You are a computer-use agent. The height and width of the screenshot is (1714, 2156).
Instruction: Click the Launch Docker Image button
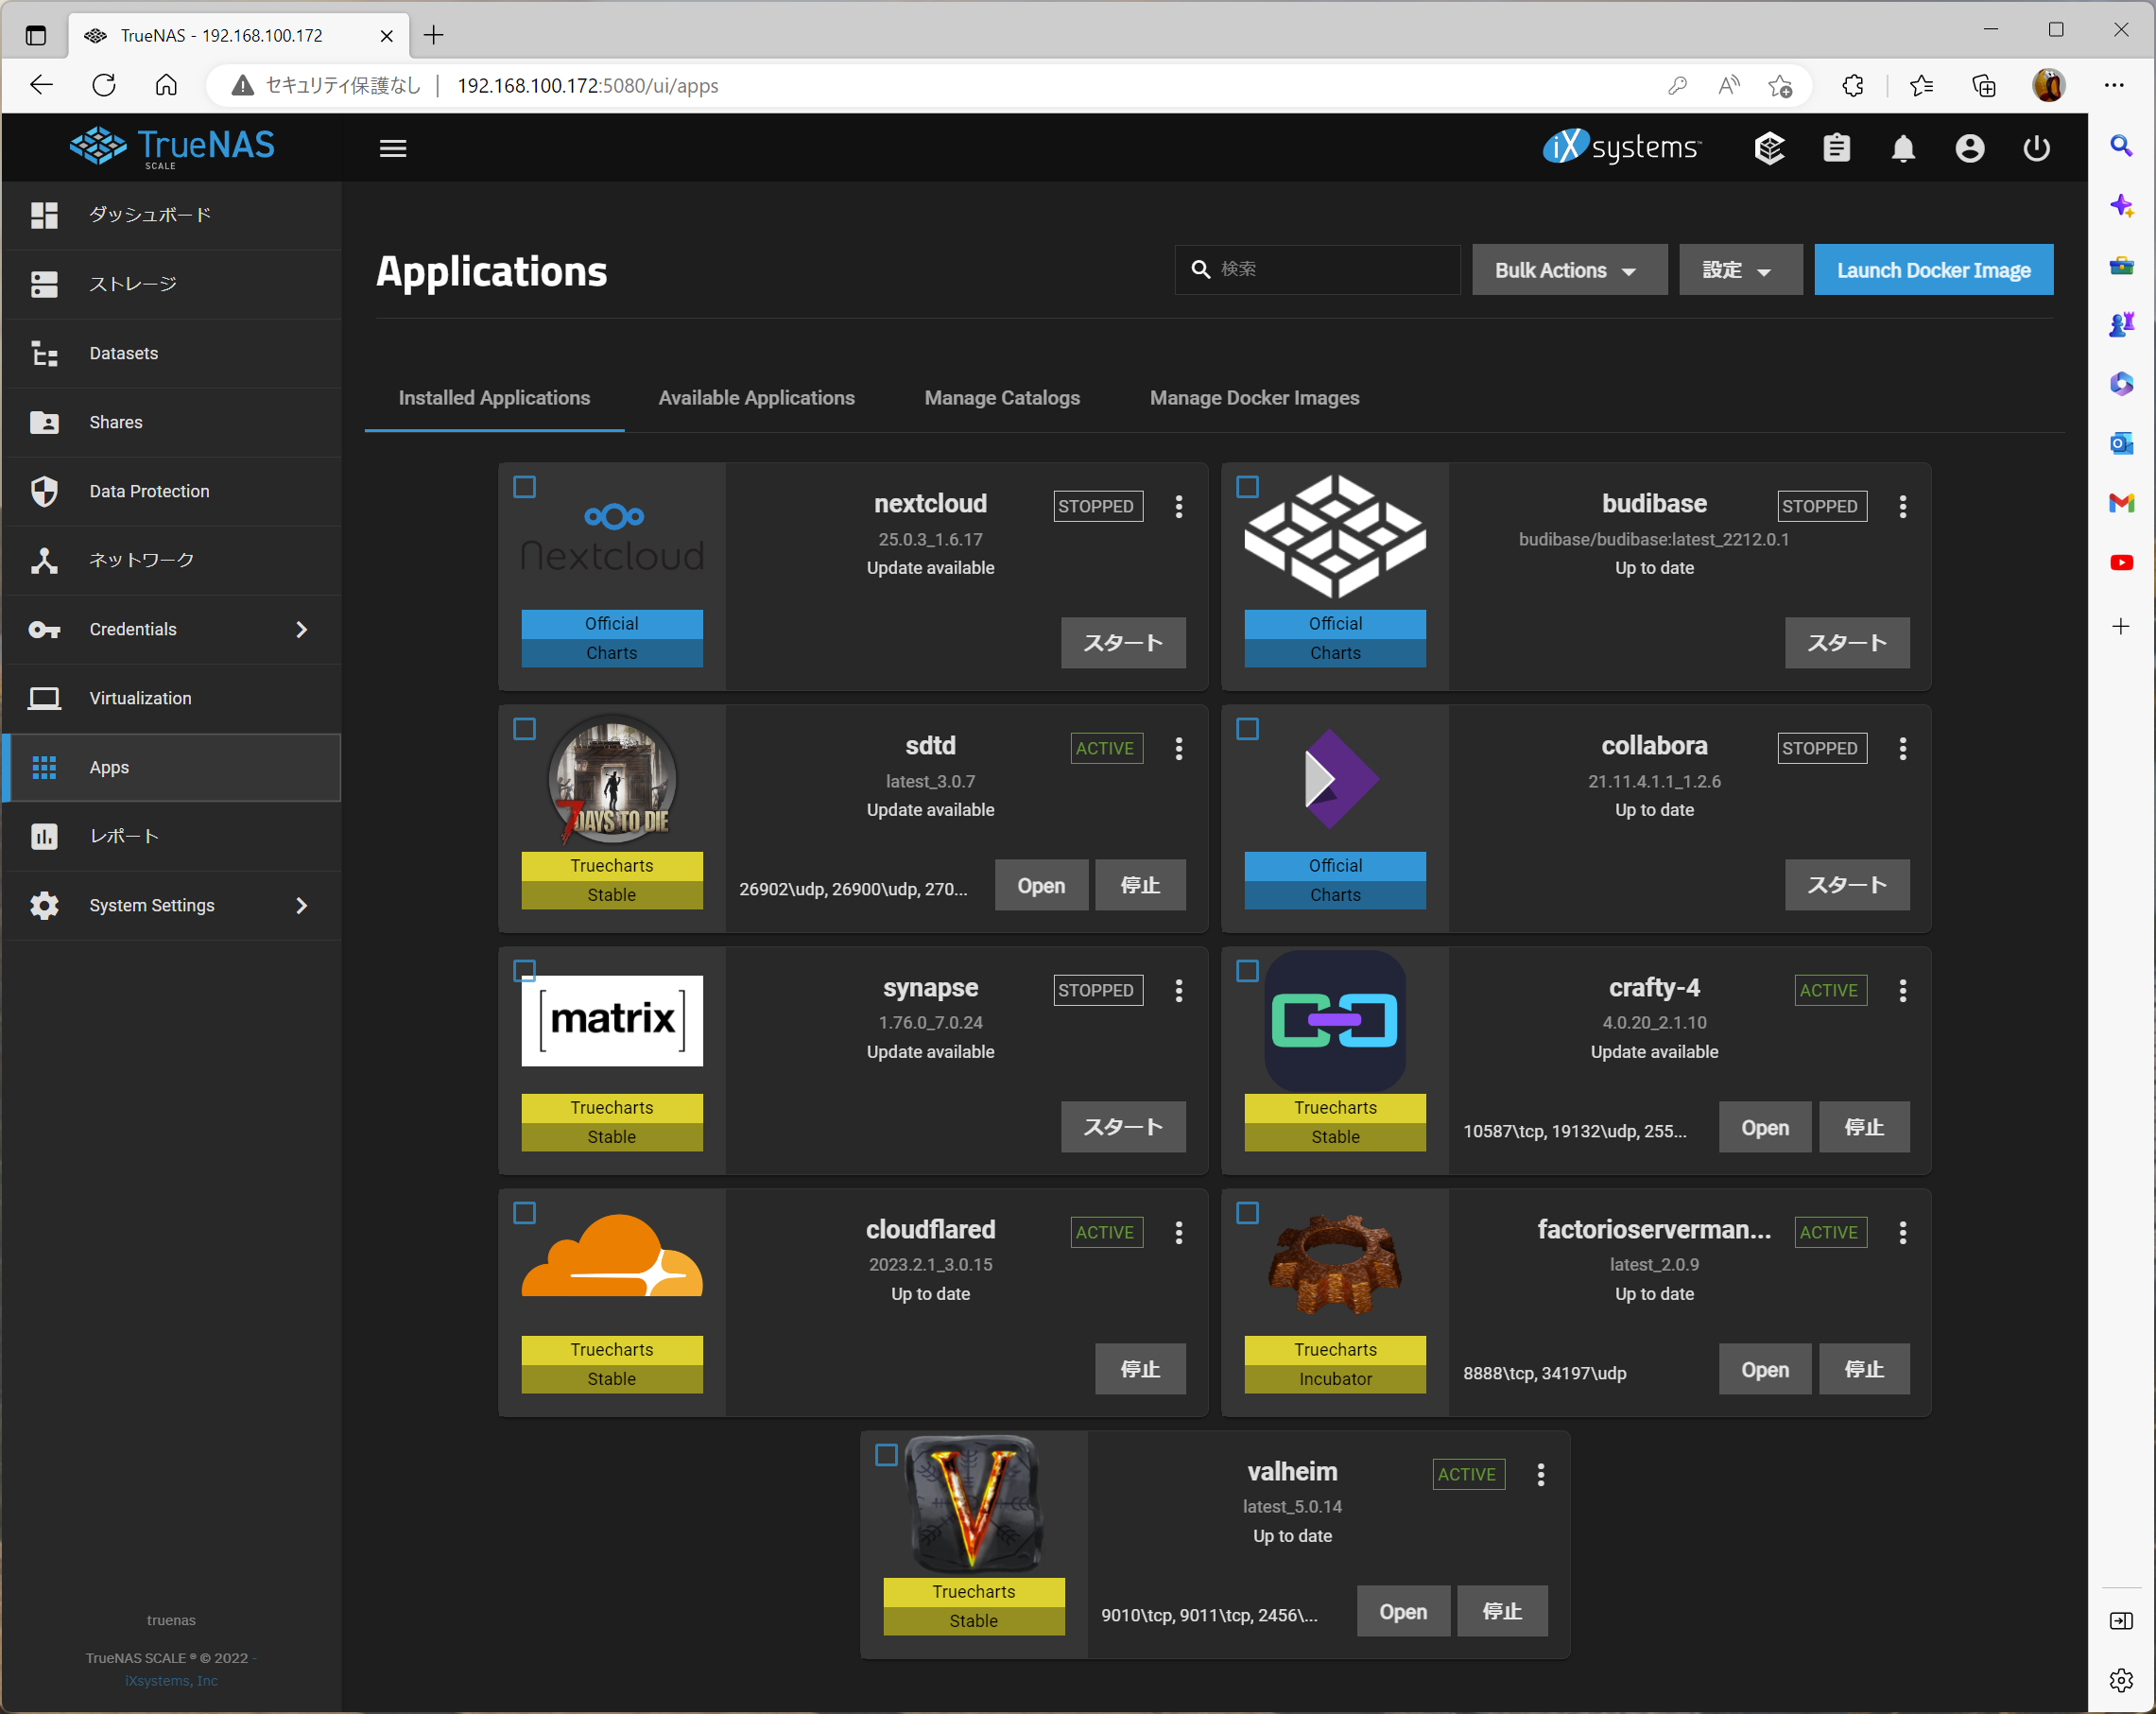1933,269
